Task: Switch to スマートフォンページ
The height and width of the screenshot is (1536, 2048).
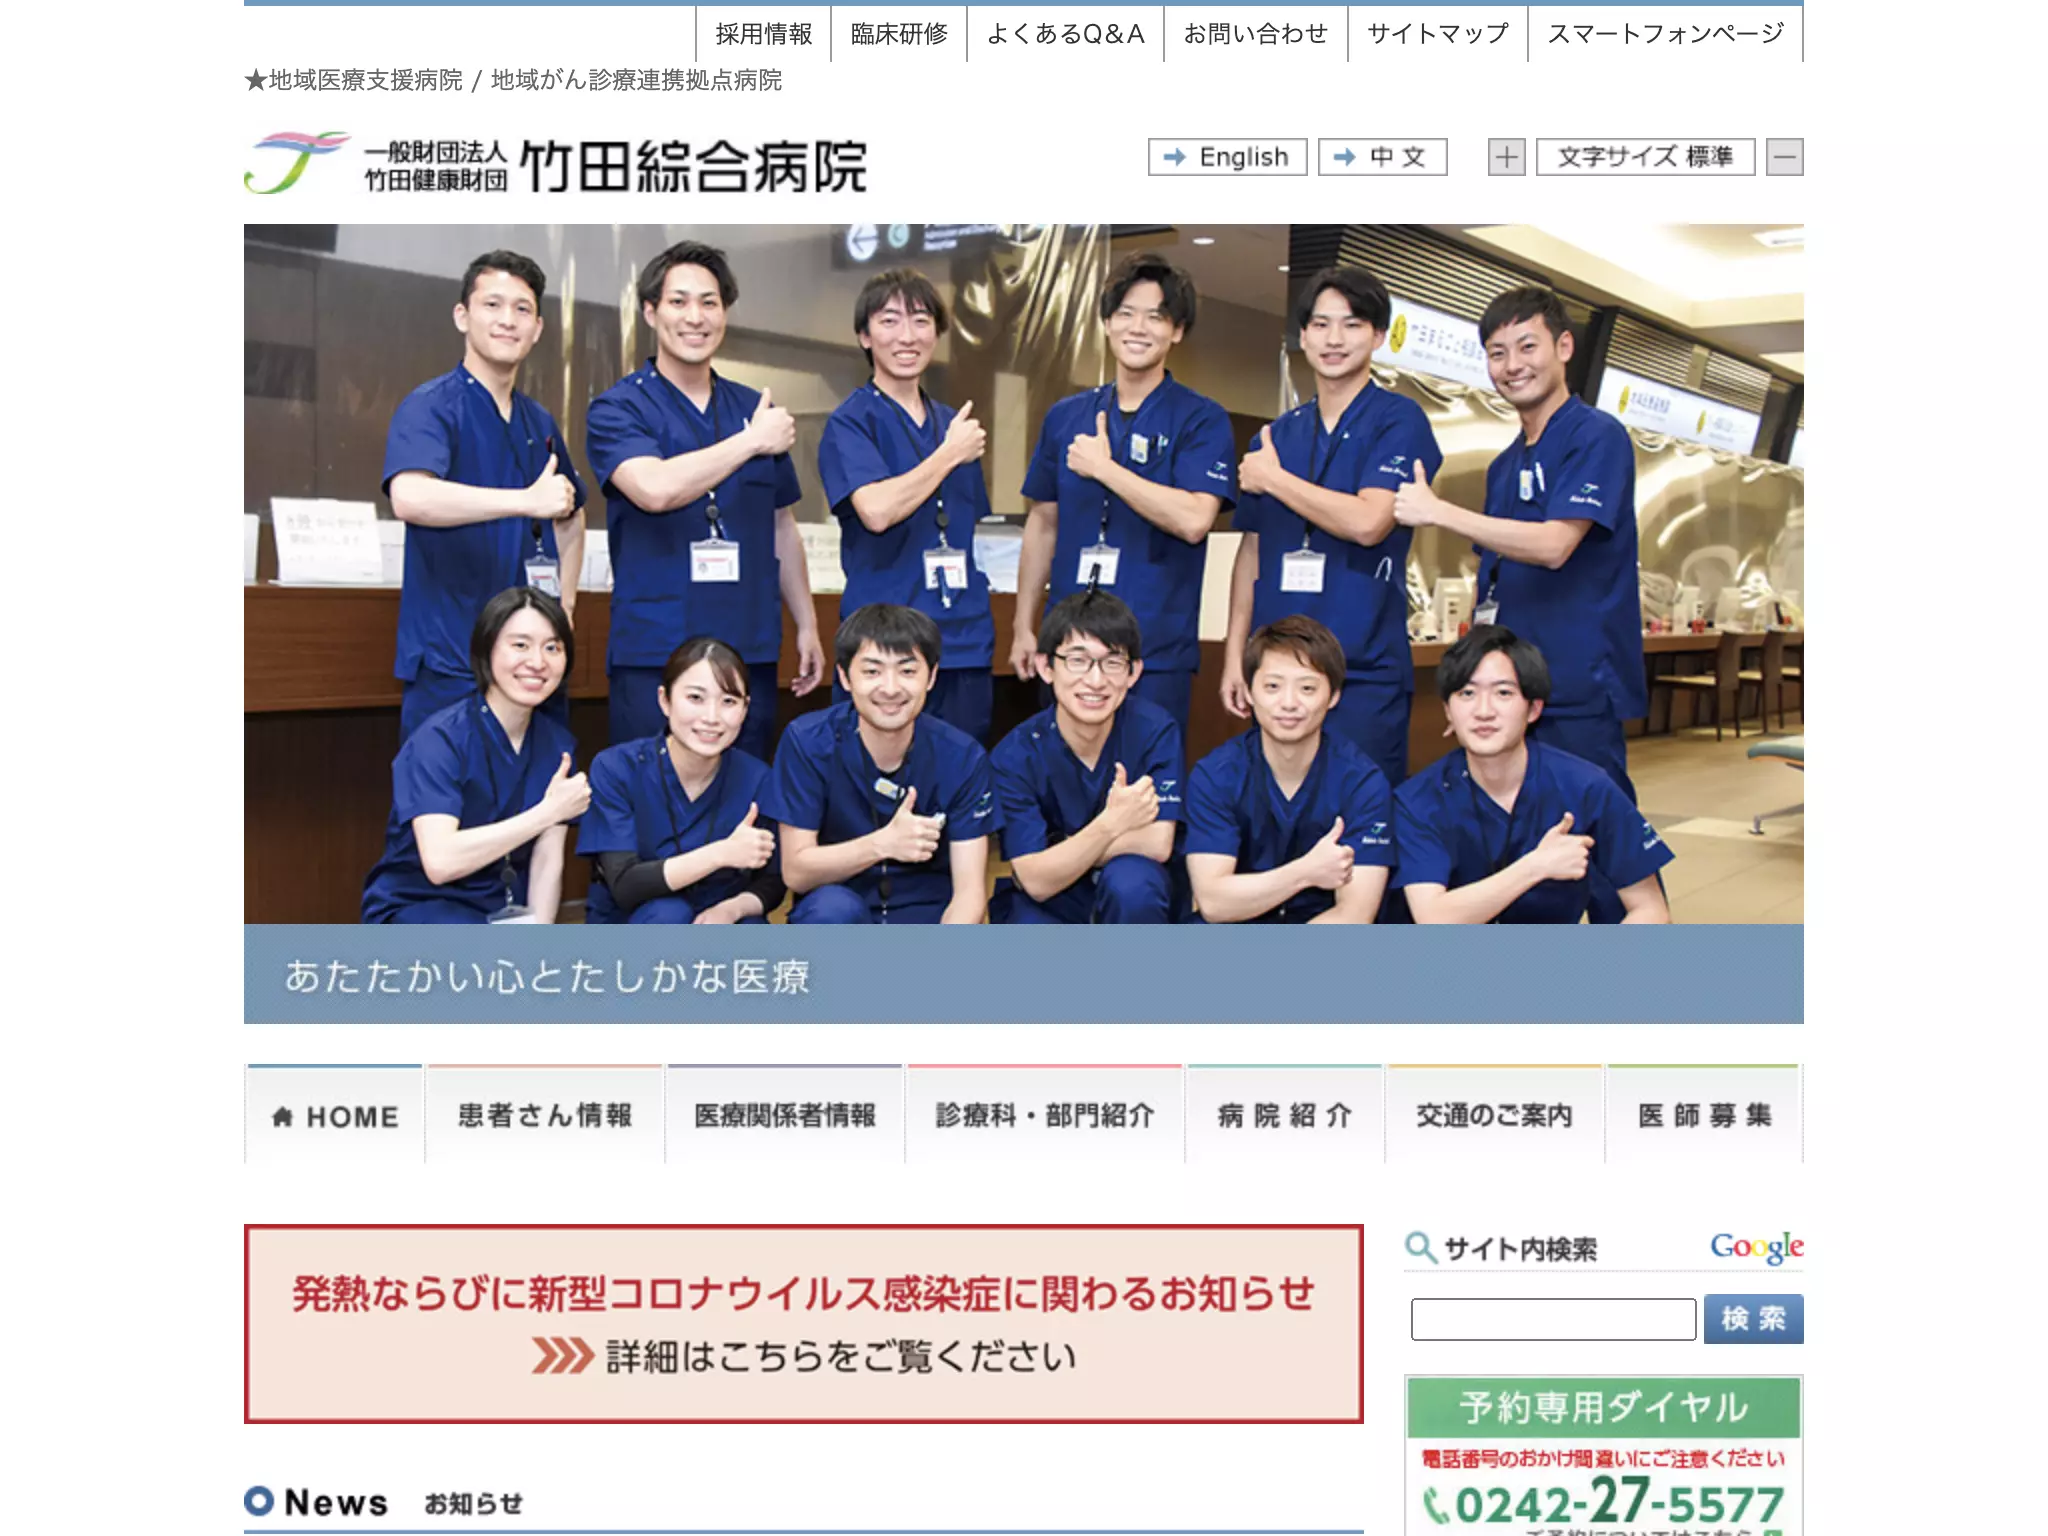Action: [1666, 34]
